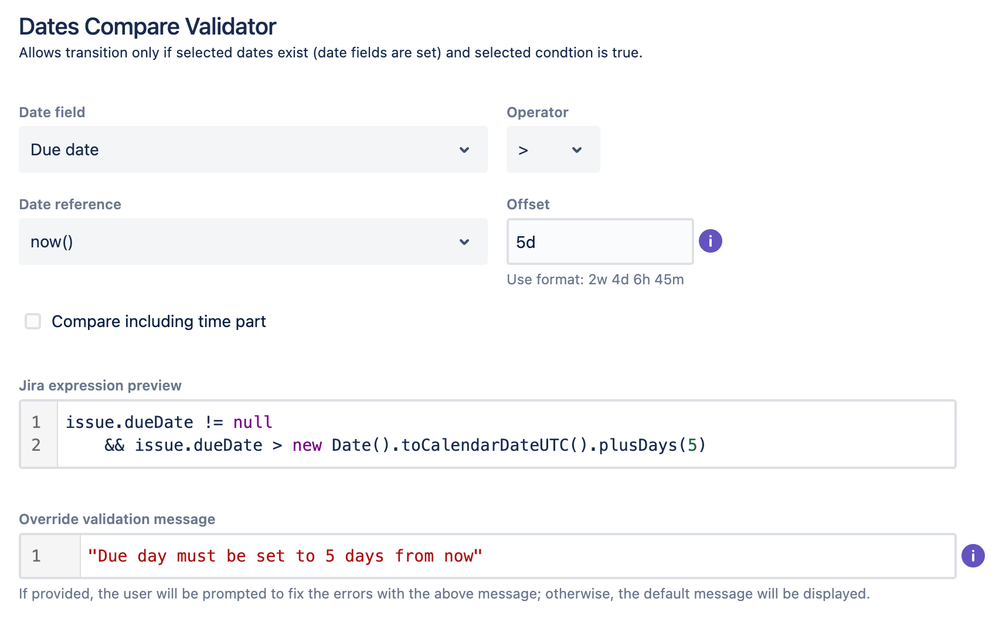Open the Date field dropdown chevron
Screen dimensions: 999x619
pyautogui.click(x=464, y=149)
